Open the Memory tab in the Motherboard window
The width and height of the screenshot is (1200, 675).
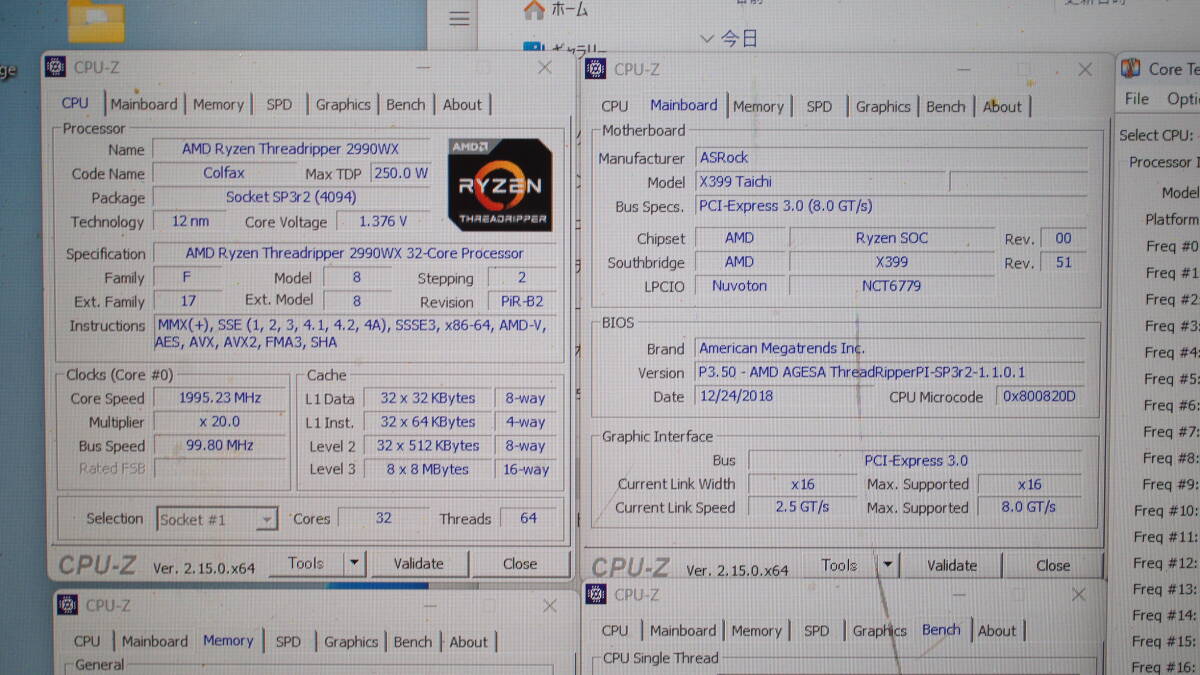coord(758,106)
